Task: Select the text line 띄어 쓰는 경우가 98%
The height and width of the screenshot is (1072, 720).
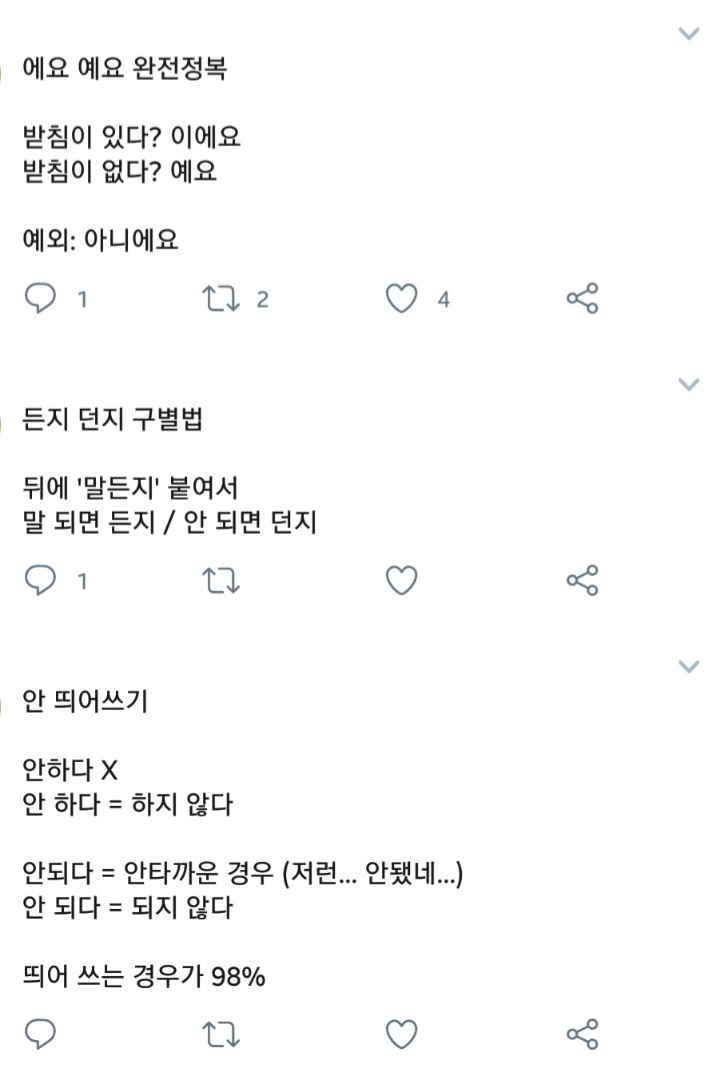Action: click(143, 977)
